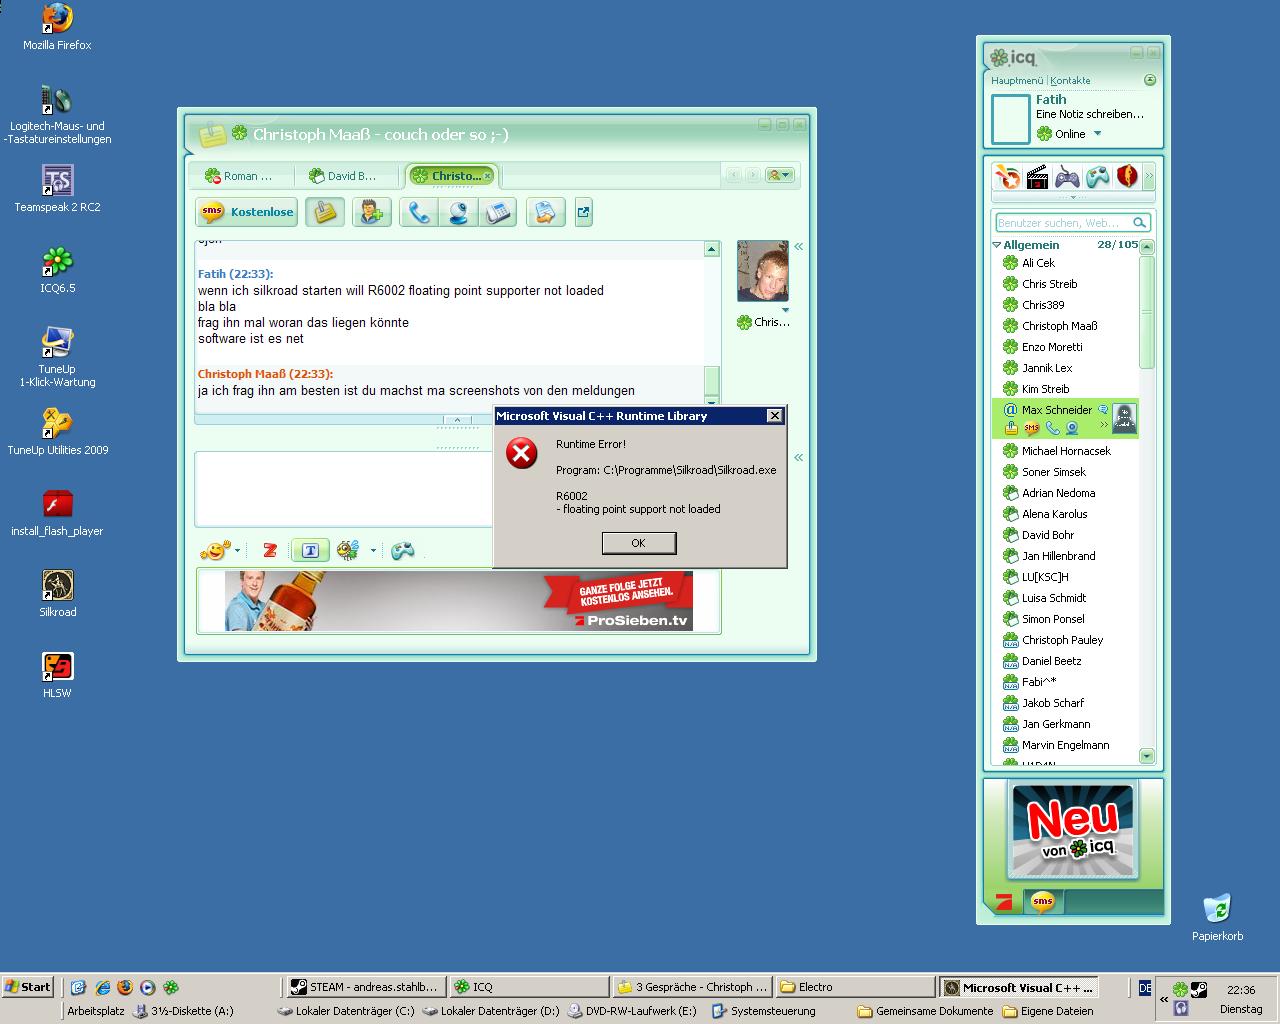Open the game controller icon below message box
This screenshot has height=1024, width=1280.
402,550
